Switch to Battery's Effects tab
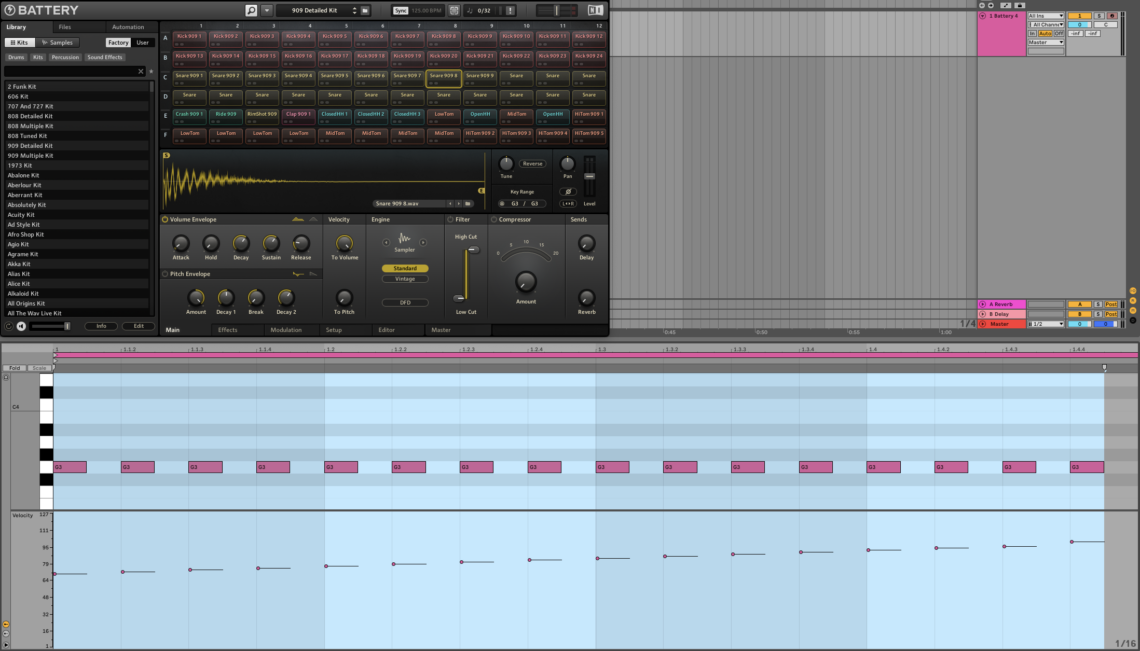The image size is (1140, 651). point(231,329)
